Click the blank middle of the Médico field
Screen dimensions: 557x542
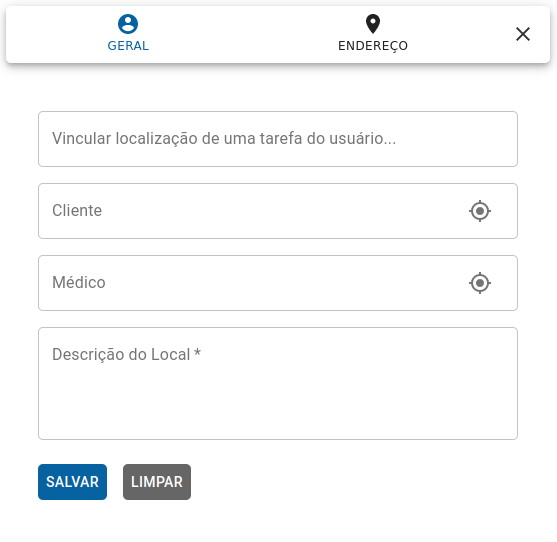(277, 283)
